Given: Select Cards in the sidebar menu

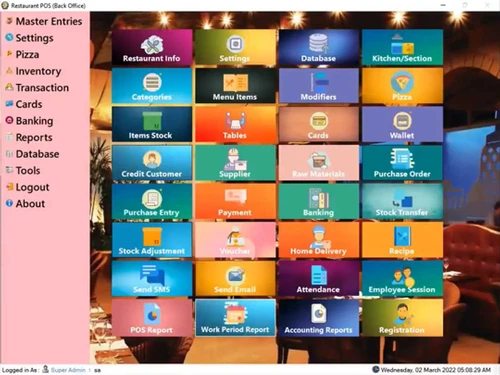Looking at the screenshot, I should [24, 104].
